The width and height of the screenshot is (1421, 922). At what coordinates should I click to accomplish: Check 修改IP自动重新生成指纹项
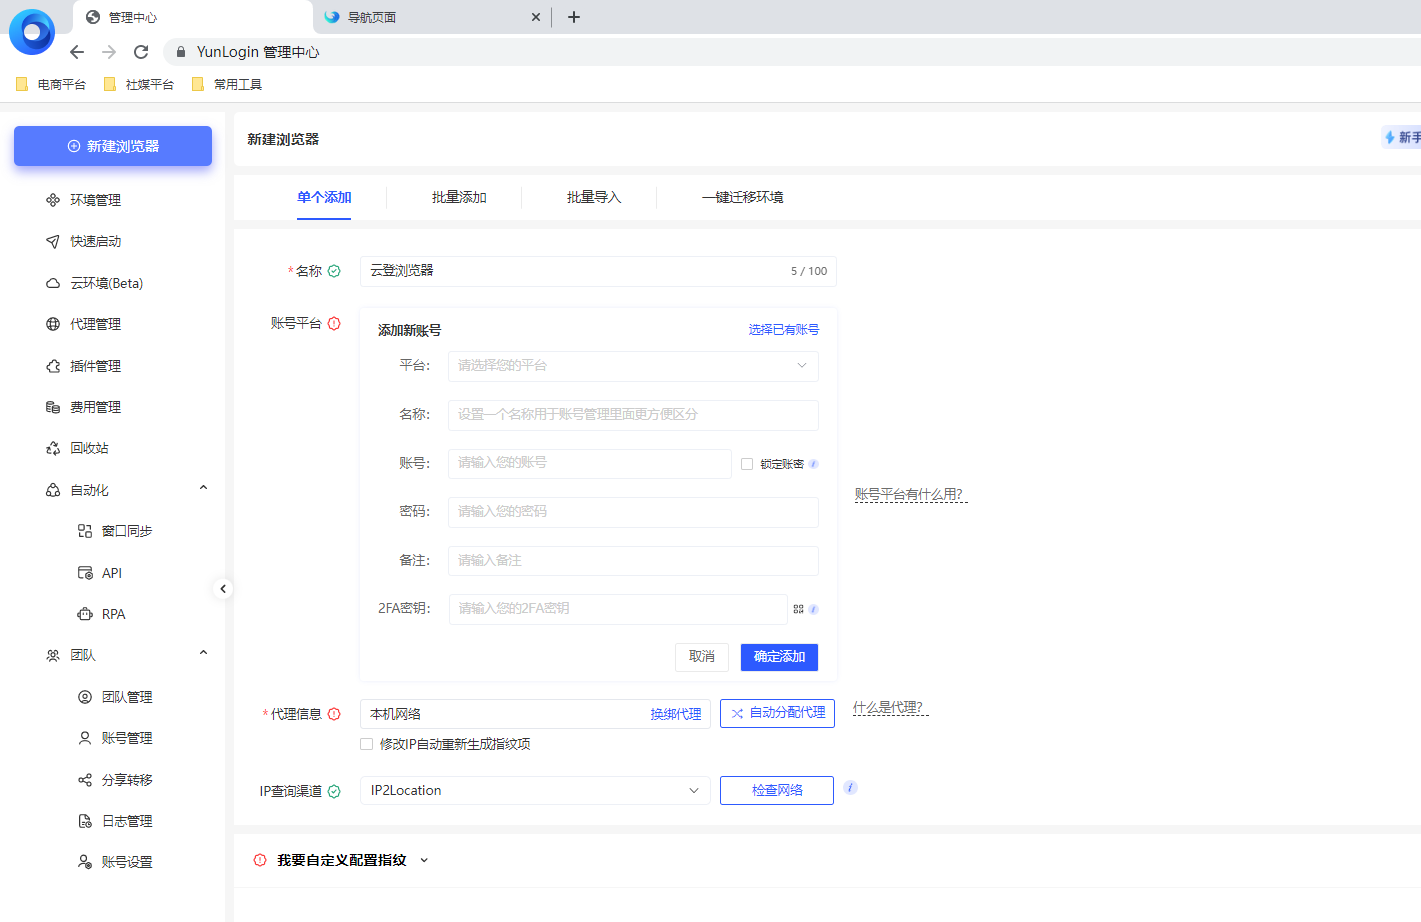pos(366,744)
